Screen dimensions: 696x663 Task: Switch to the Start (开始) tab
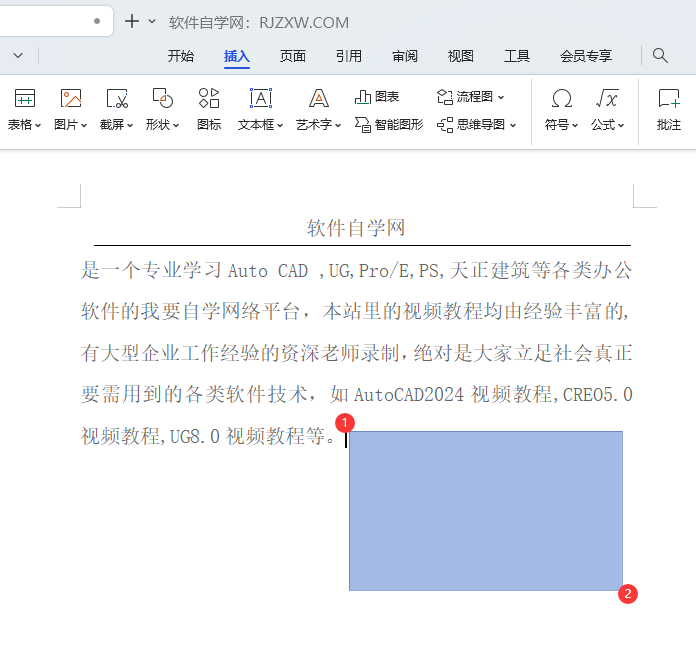coord(181,56)
